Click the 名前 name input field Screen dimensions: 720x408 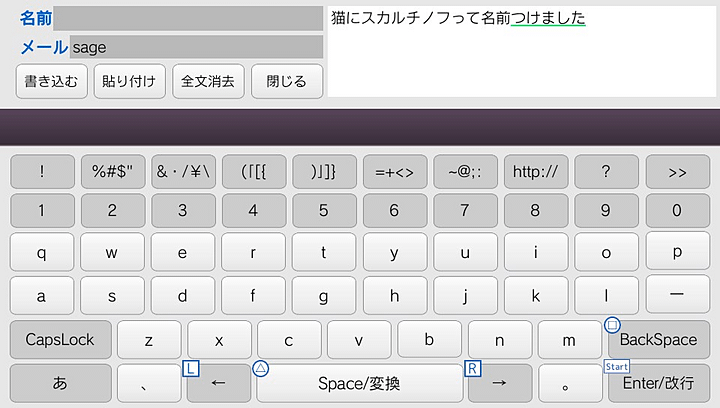tap(188, 18)
